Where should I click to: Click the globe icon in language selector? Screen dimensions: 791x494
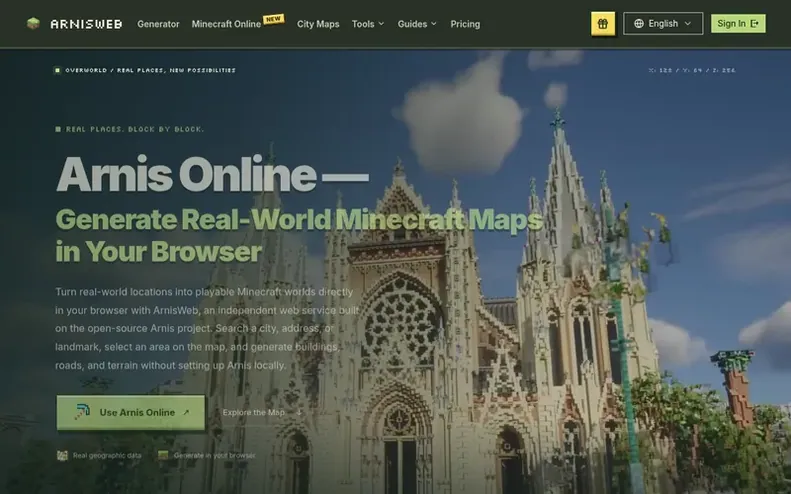(x=639, y=24)
